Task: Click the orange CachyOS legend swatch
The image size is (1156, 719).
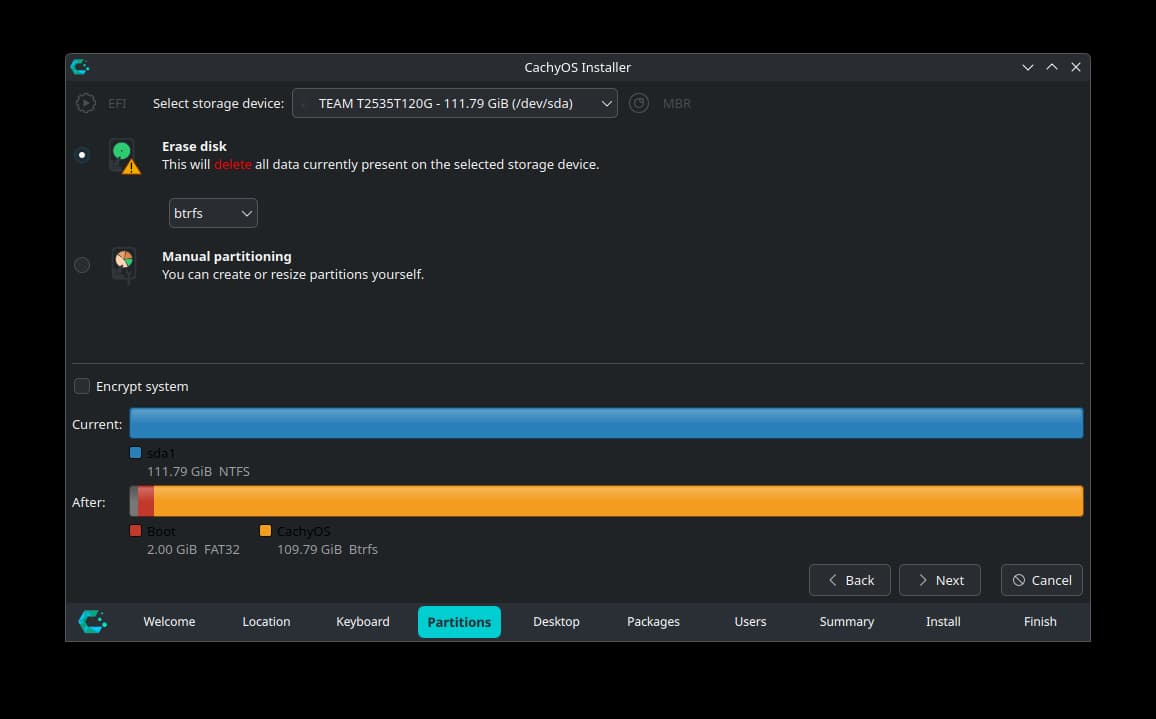Action: pyautogui.click(x=265, y=531)
